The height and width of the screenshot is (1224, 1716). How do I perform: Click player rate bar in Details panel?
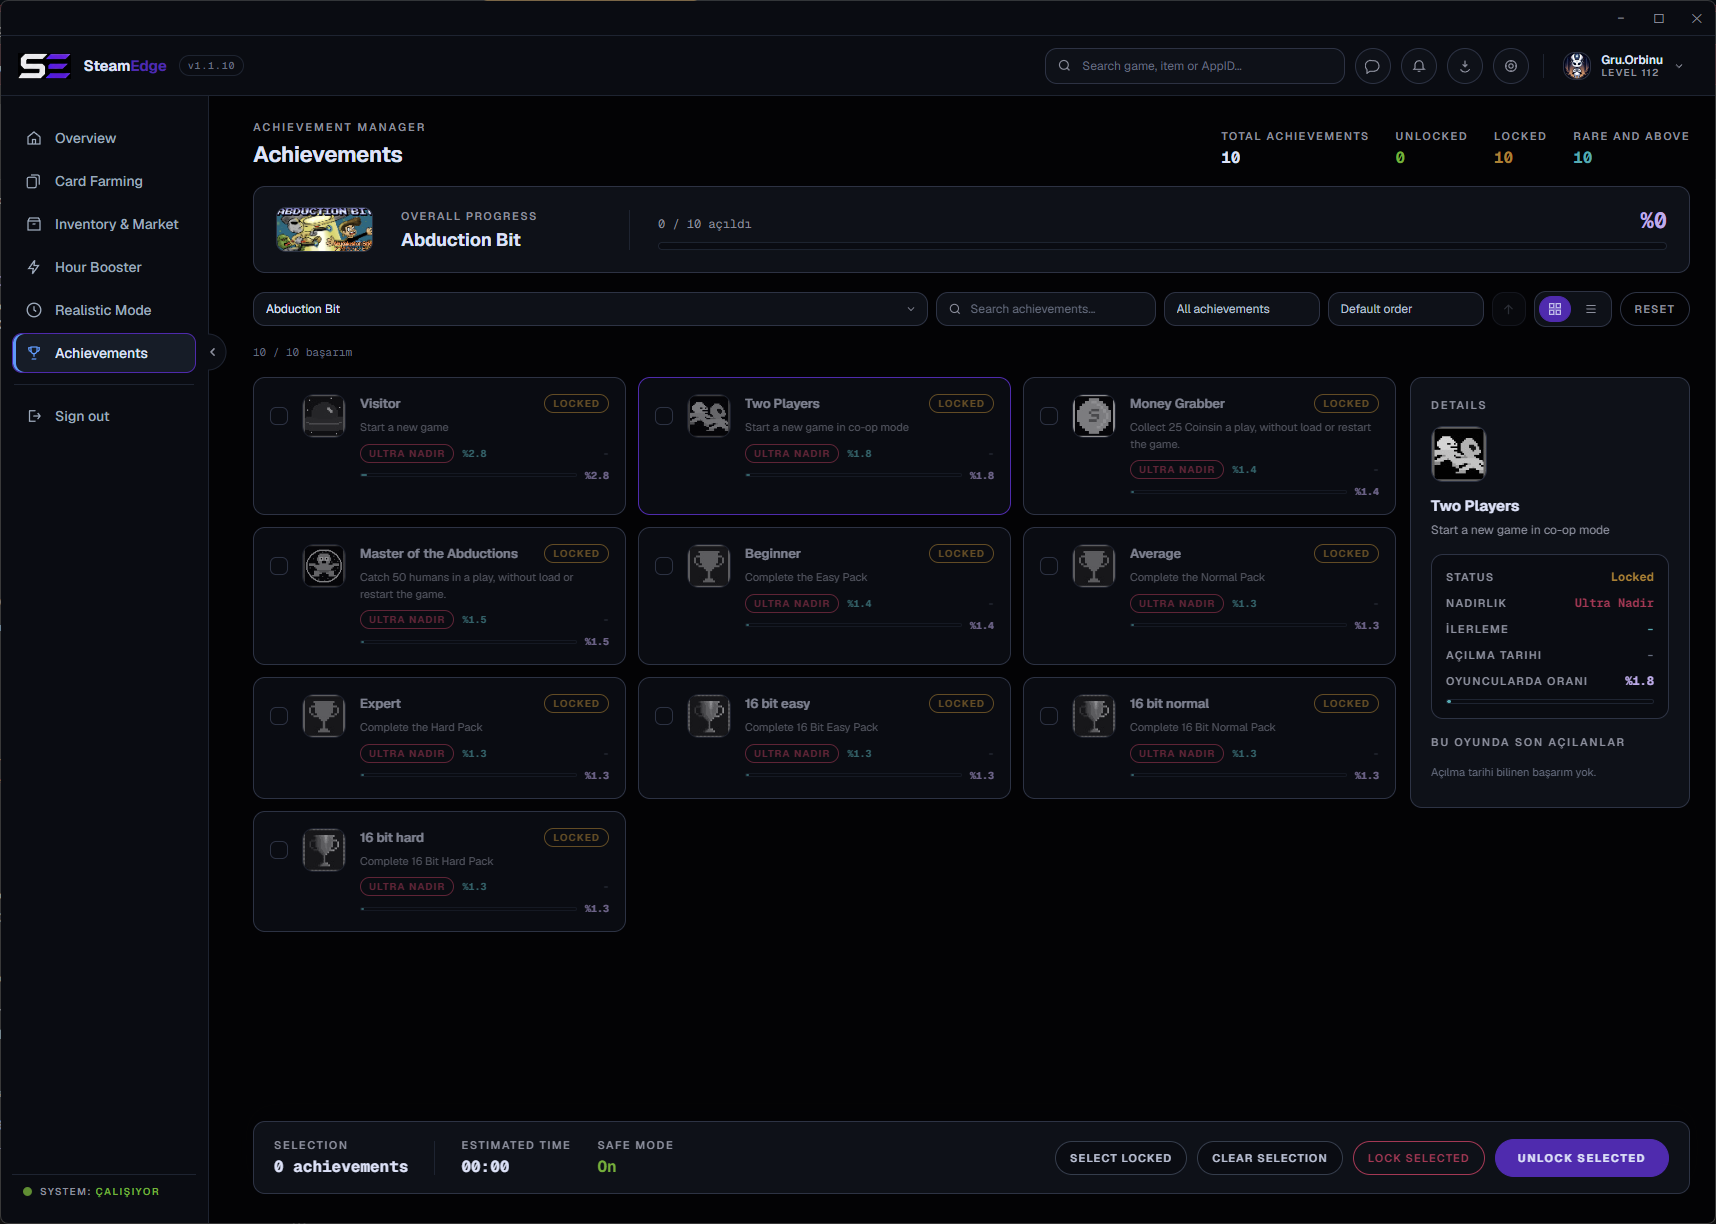(x=1550, y=701)
